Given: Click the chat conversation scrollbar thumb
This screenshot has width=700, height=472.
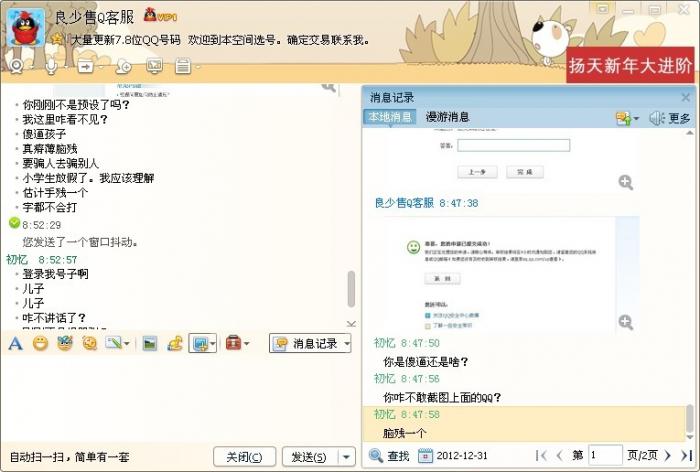Looking at the screenshot, I should click(x=351, y=289).
